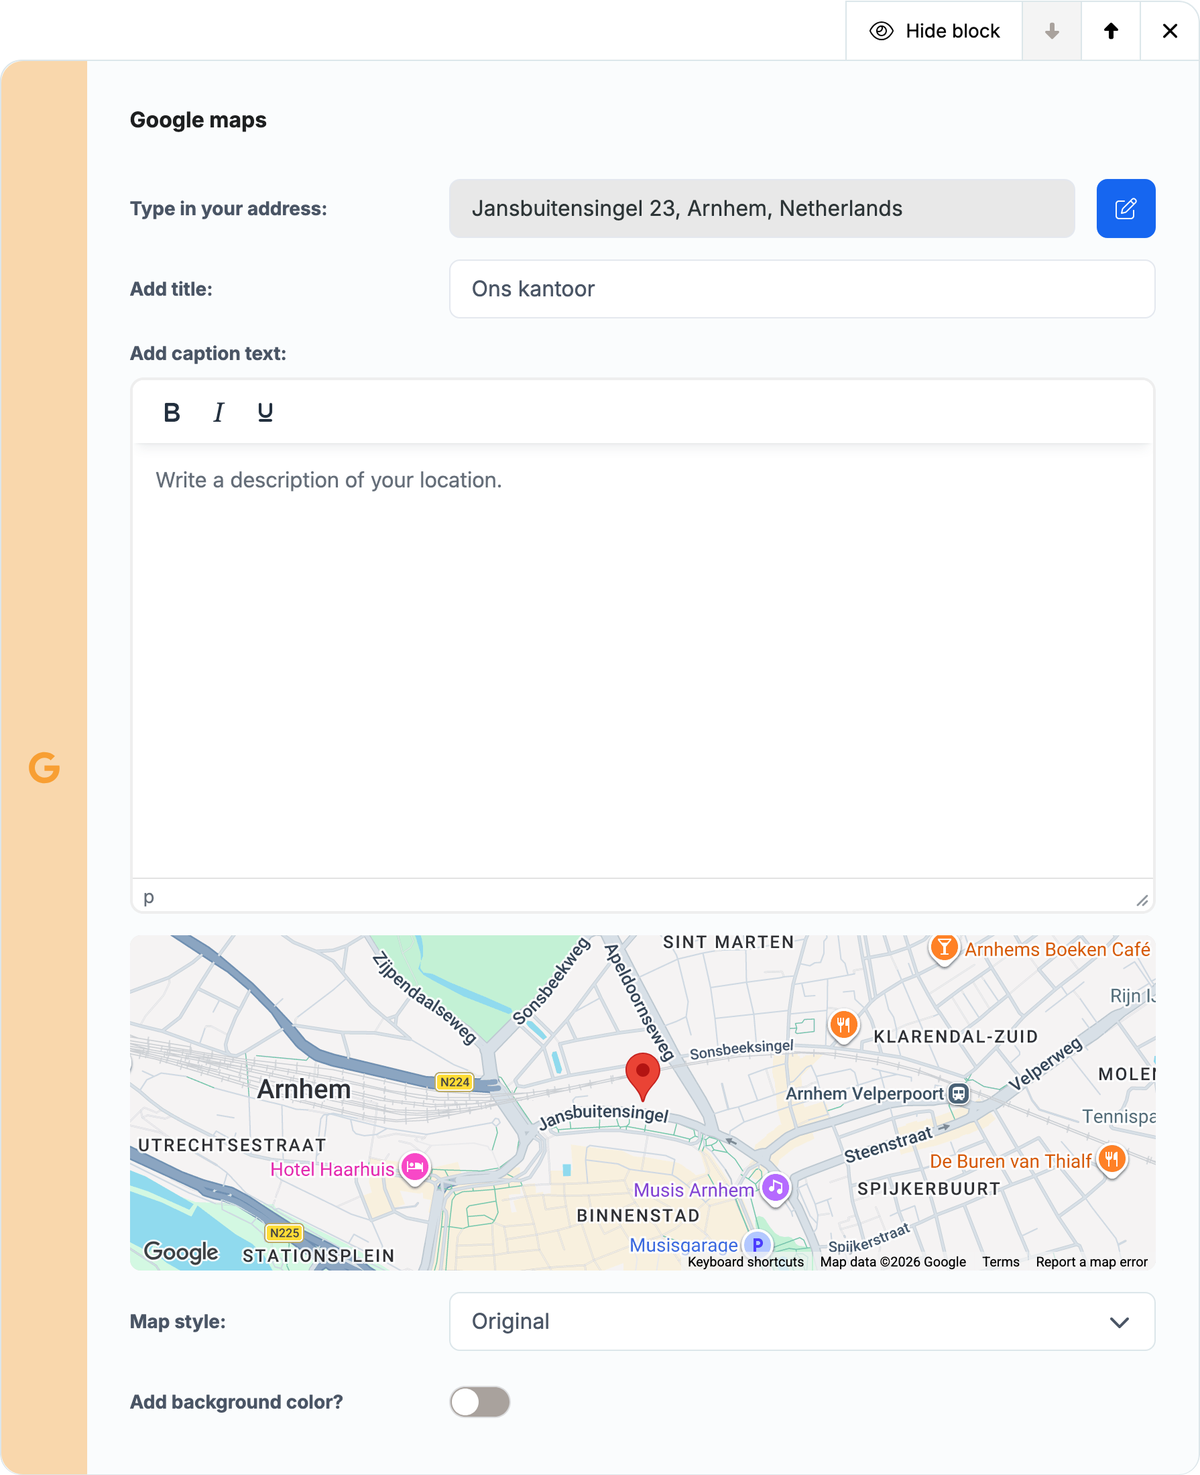
Task: Click the BINNENSTAD district label
Action: pyautogui.click(x=638, y=1216)
